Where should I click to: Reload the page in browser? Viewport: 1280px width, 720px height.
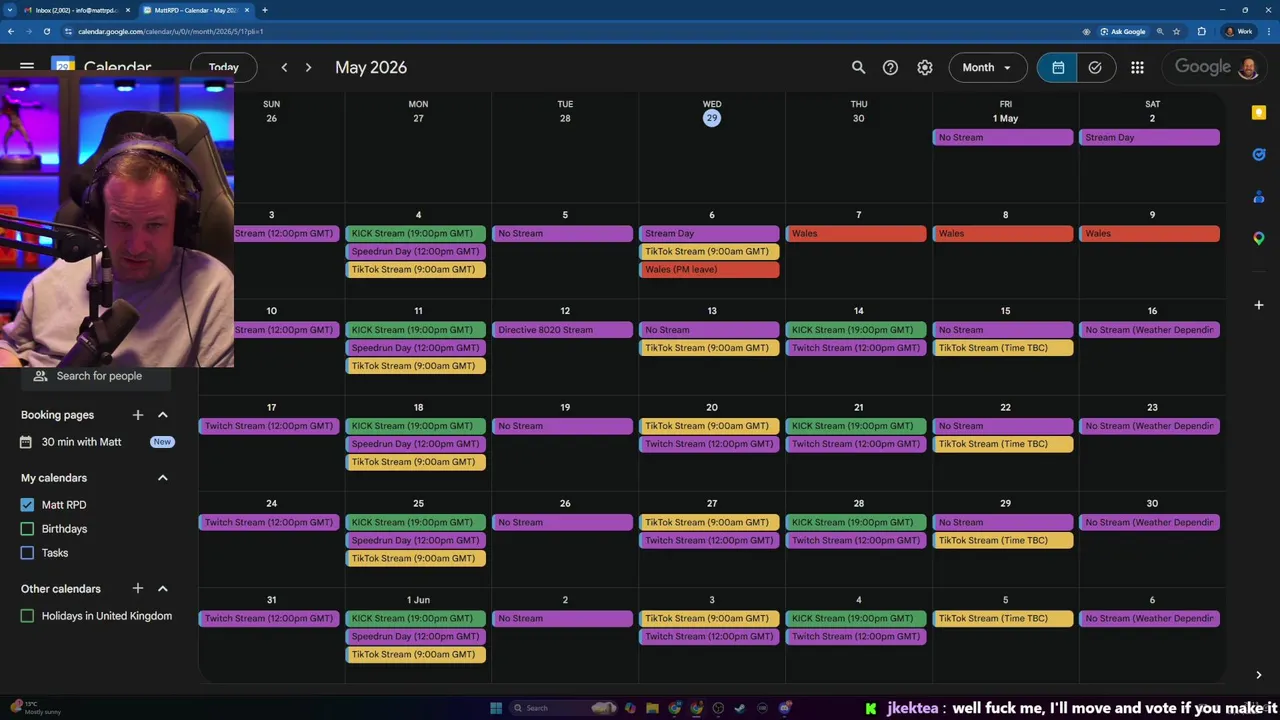(x=47, y=31)
